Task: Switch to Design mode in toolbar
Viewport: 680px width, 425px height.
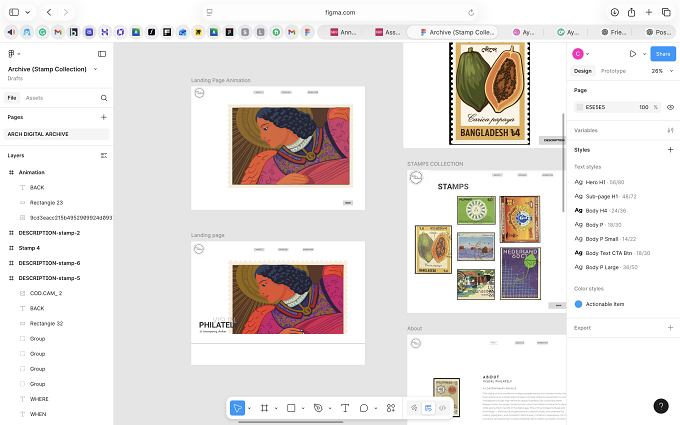Action: (428, 408)
